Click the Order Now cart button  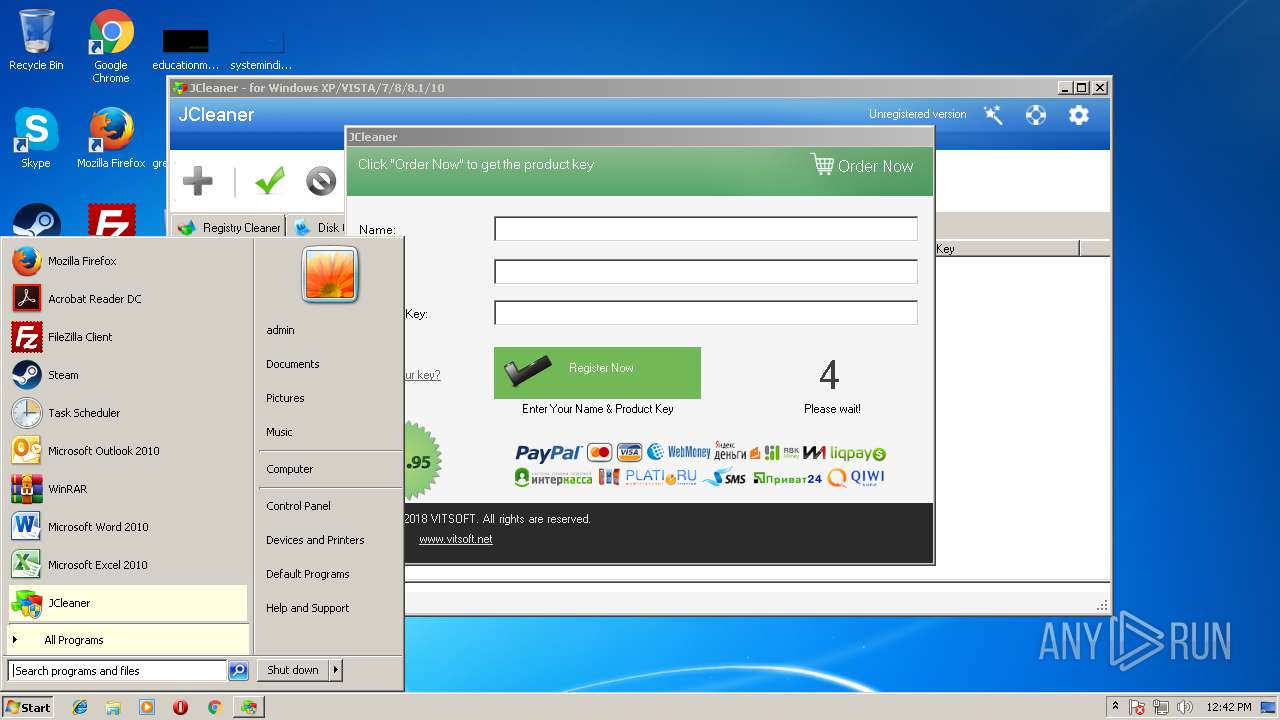pyautogui.click(x=862, y=166)
